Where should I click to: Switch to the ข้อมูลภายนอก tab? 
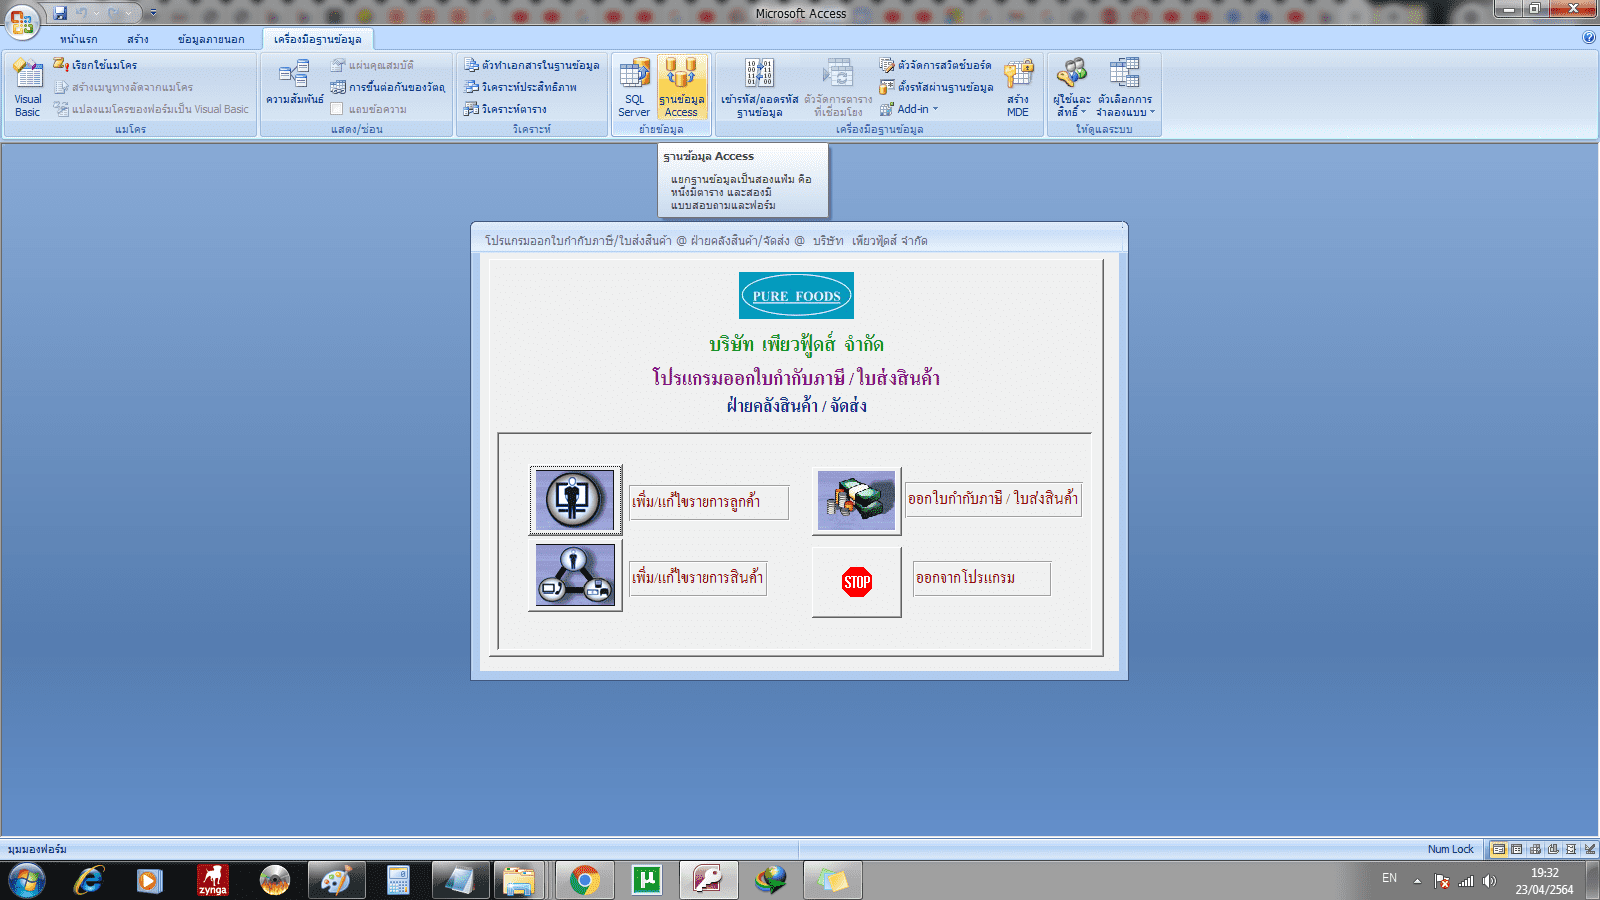[211, 39]
